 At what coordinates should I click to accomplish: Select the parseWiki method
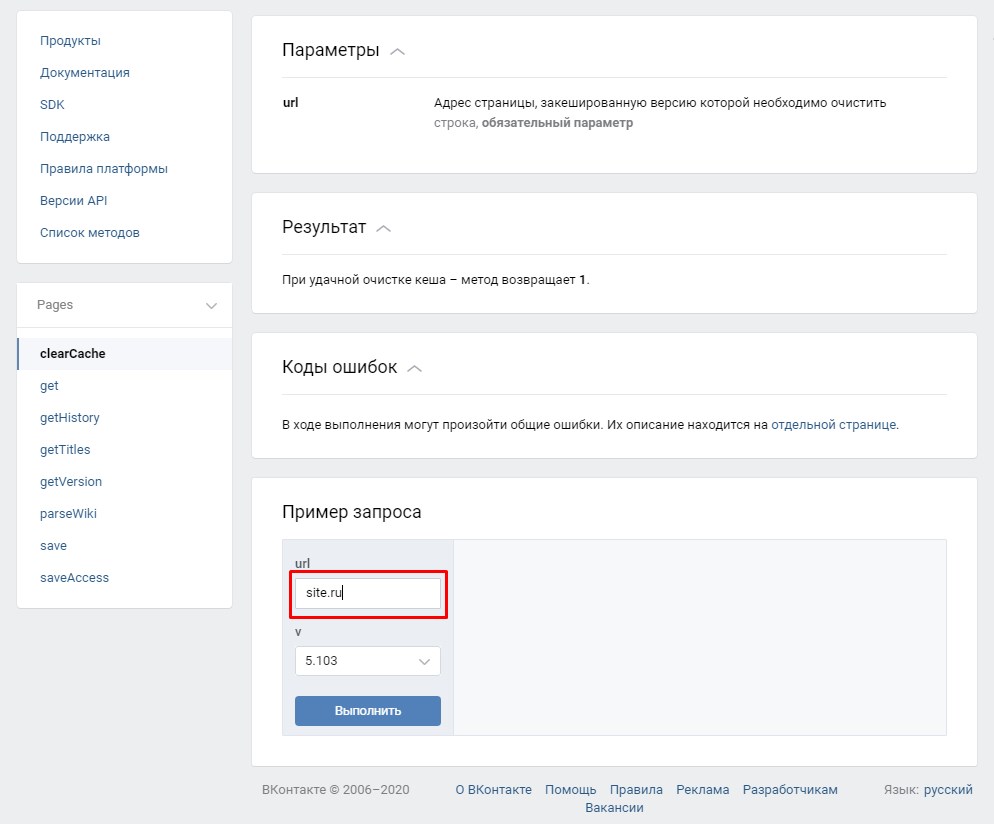click(68, 513)
